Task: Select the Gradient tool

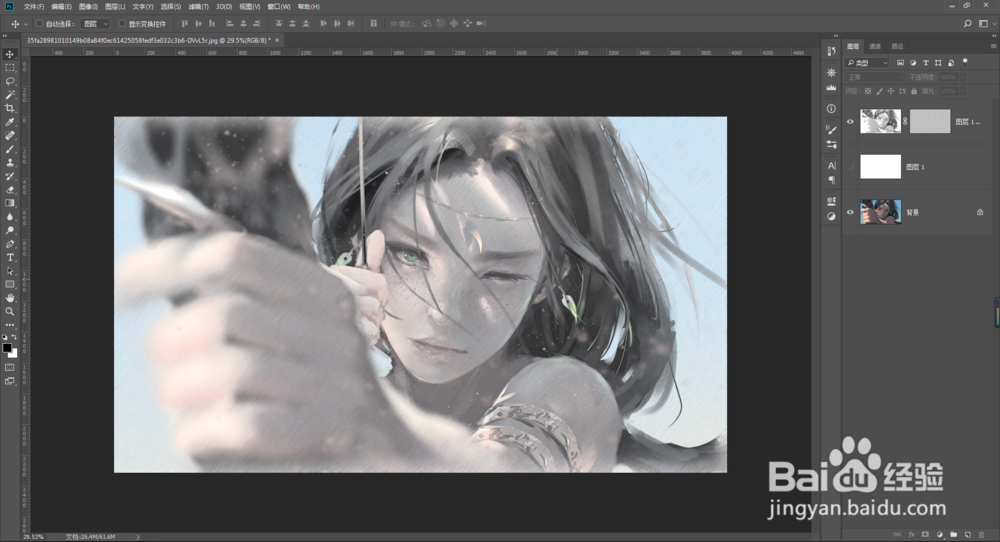Action: coord(10,203)
